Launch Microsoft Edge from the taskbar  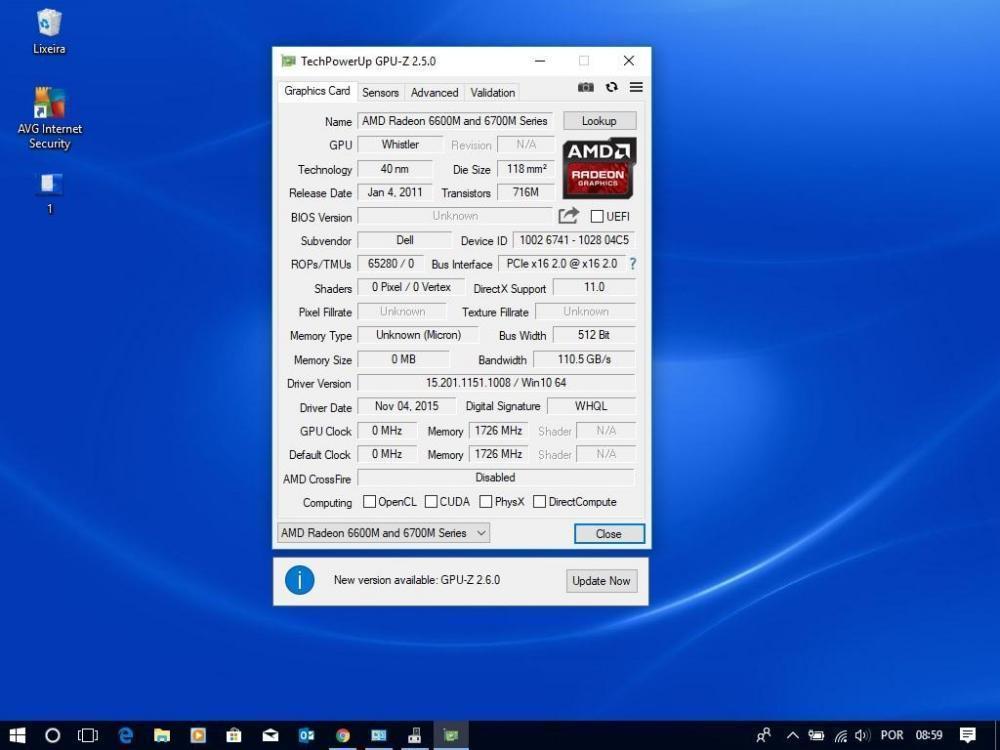pos(126,735)
